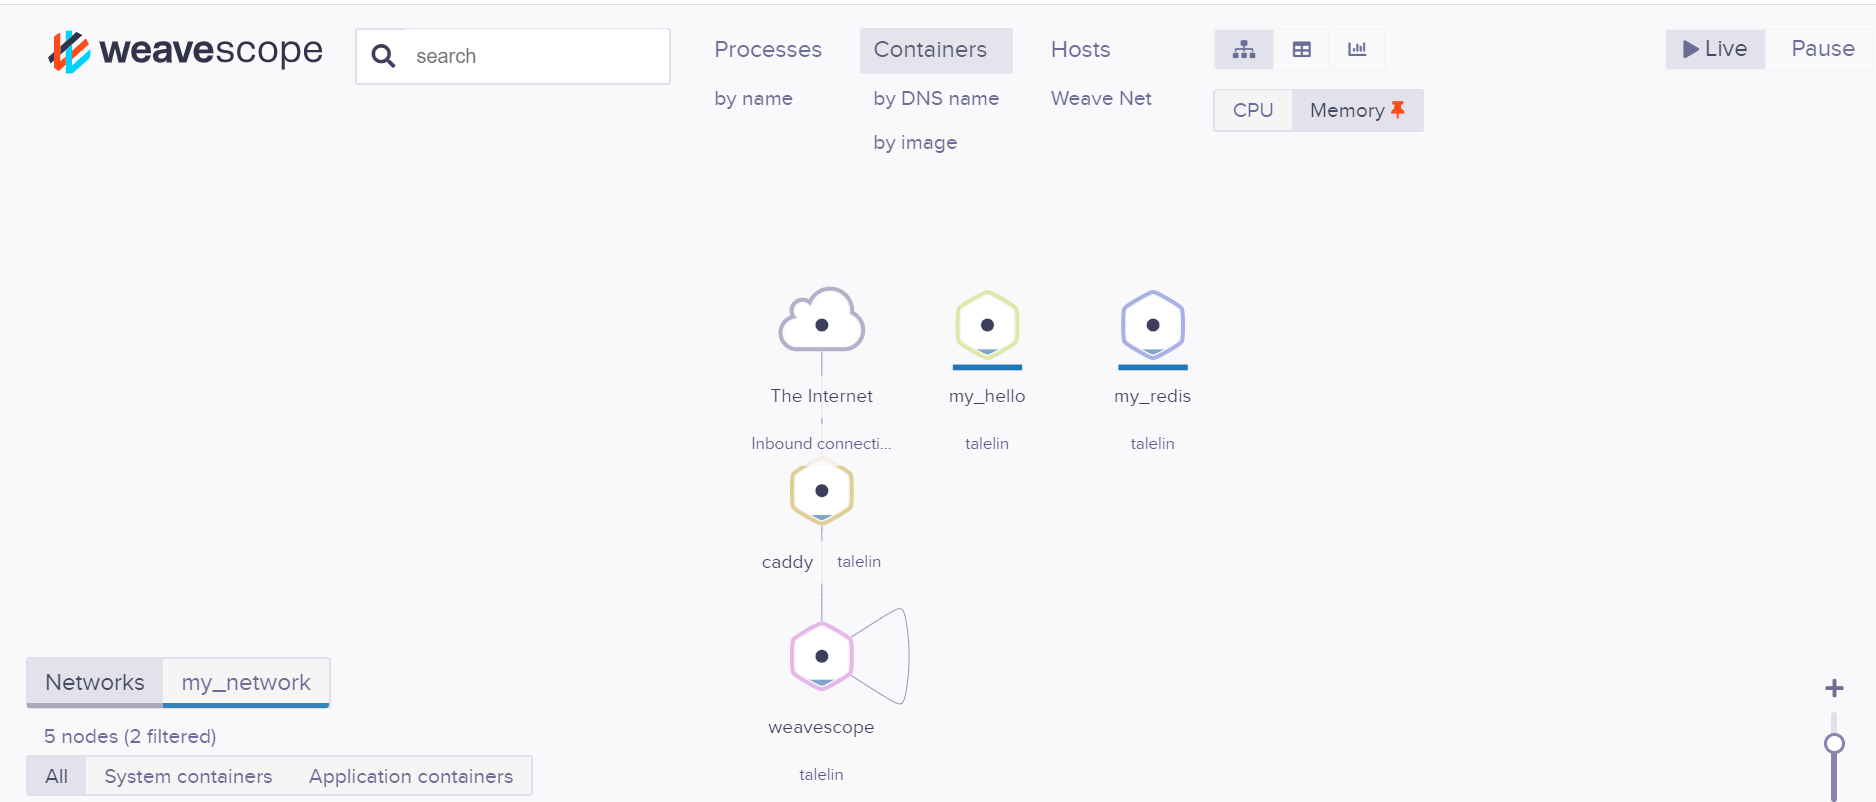This screenshot has height=802, width=1876.
Task: Click the weavescope node label
Action: point(821,727)
